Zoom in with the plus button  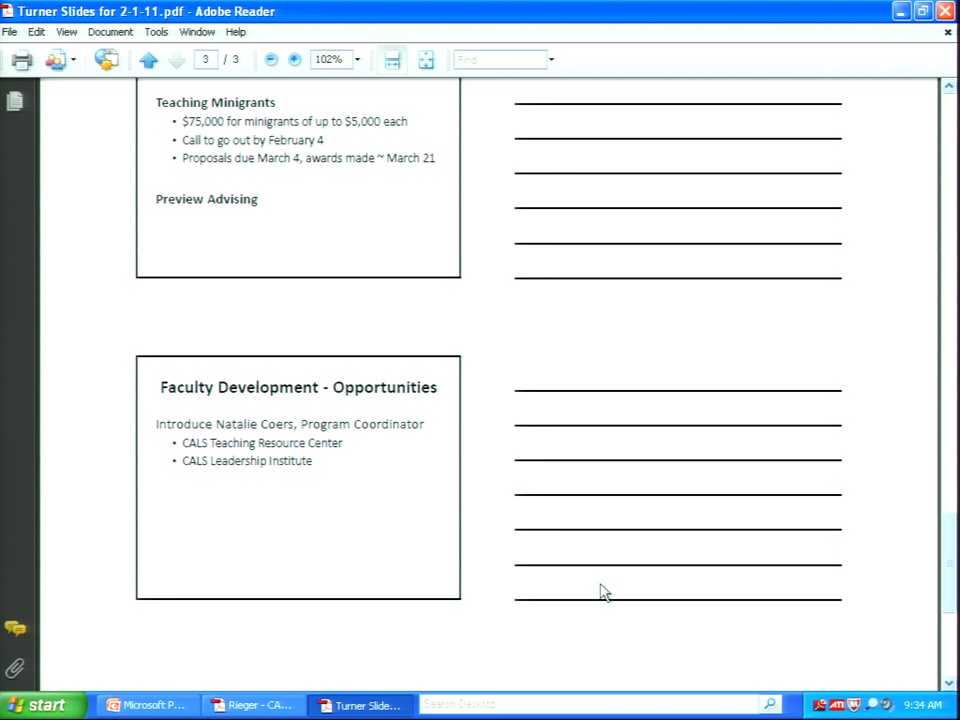coord(294,59)
